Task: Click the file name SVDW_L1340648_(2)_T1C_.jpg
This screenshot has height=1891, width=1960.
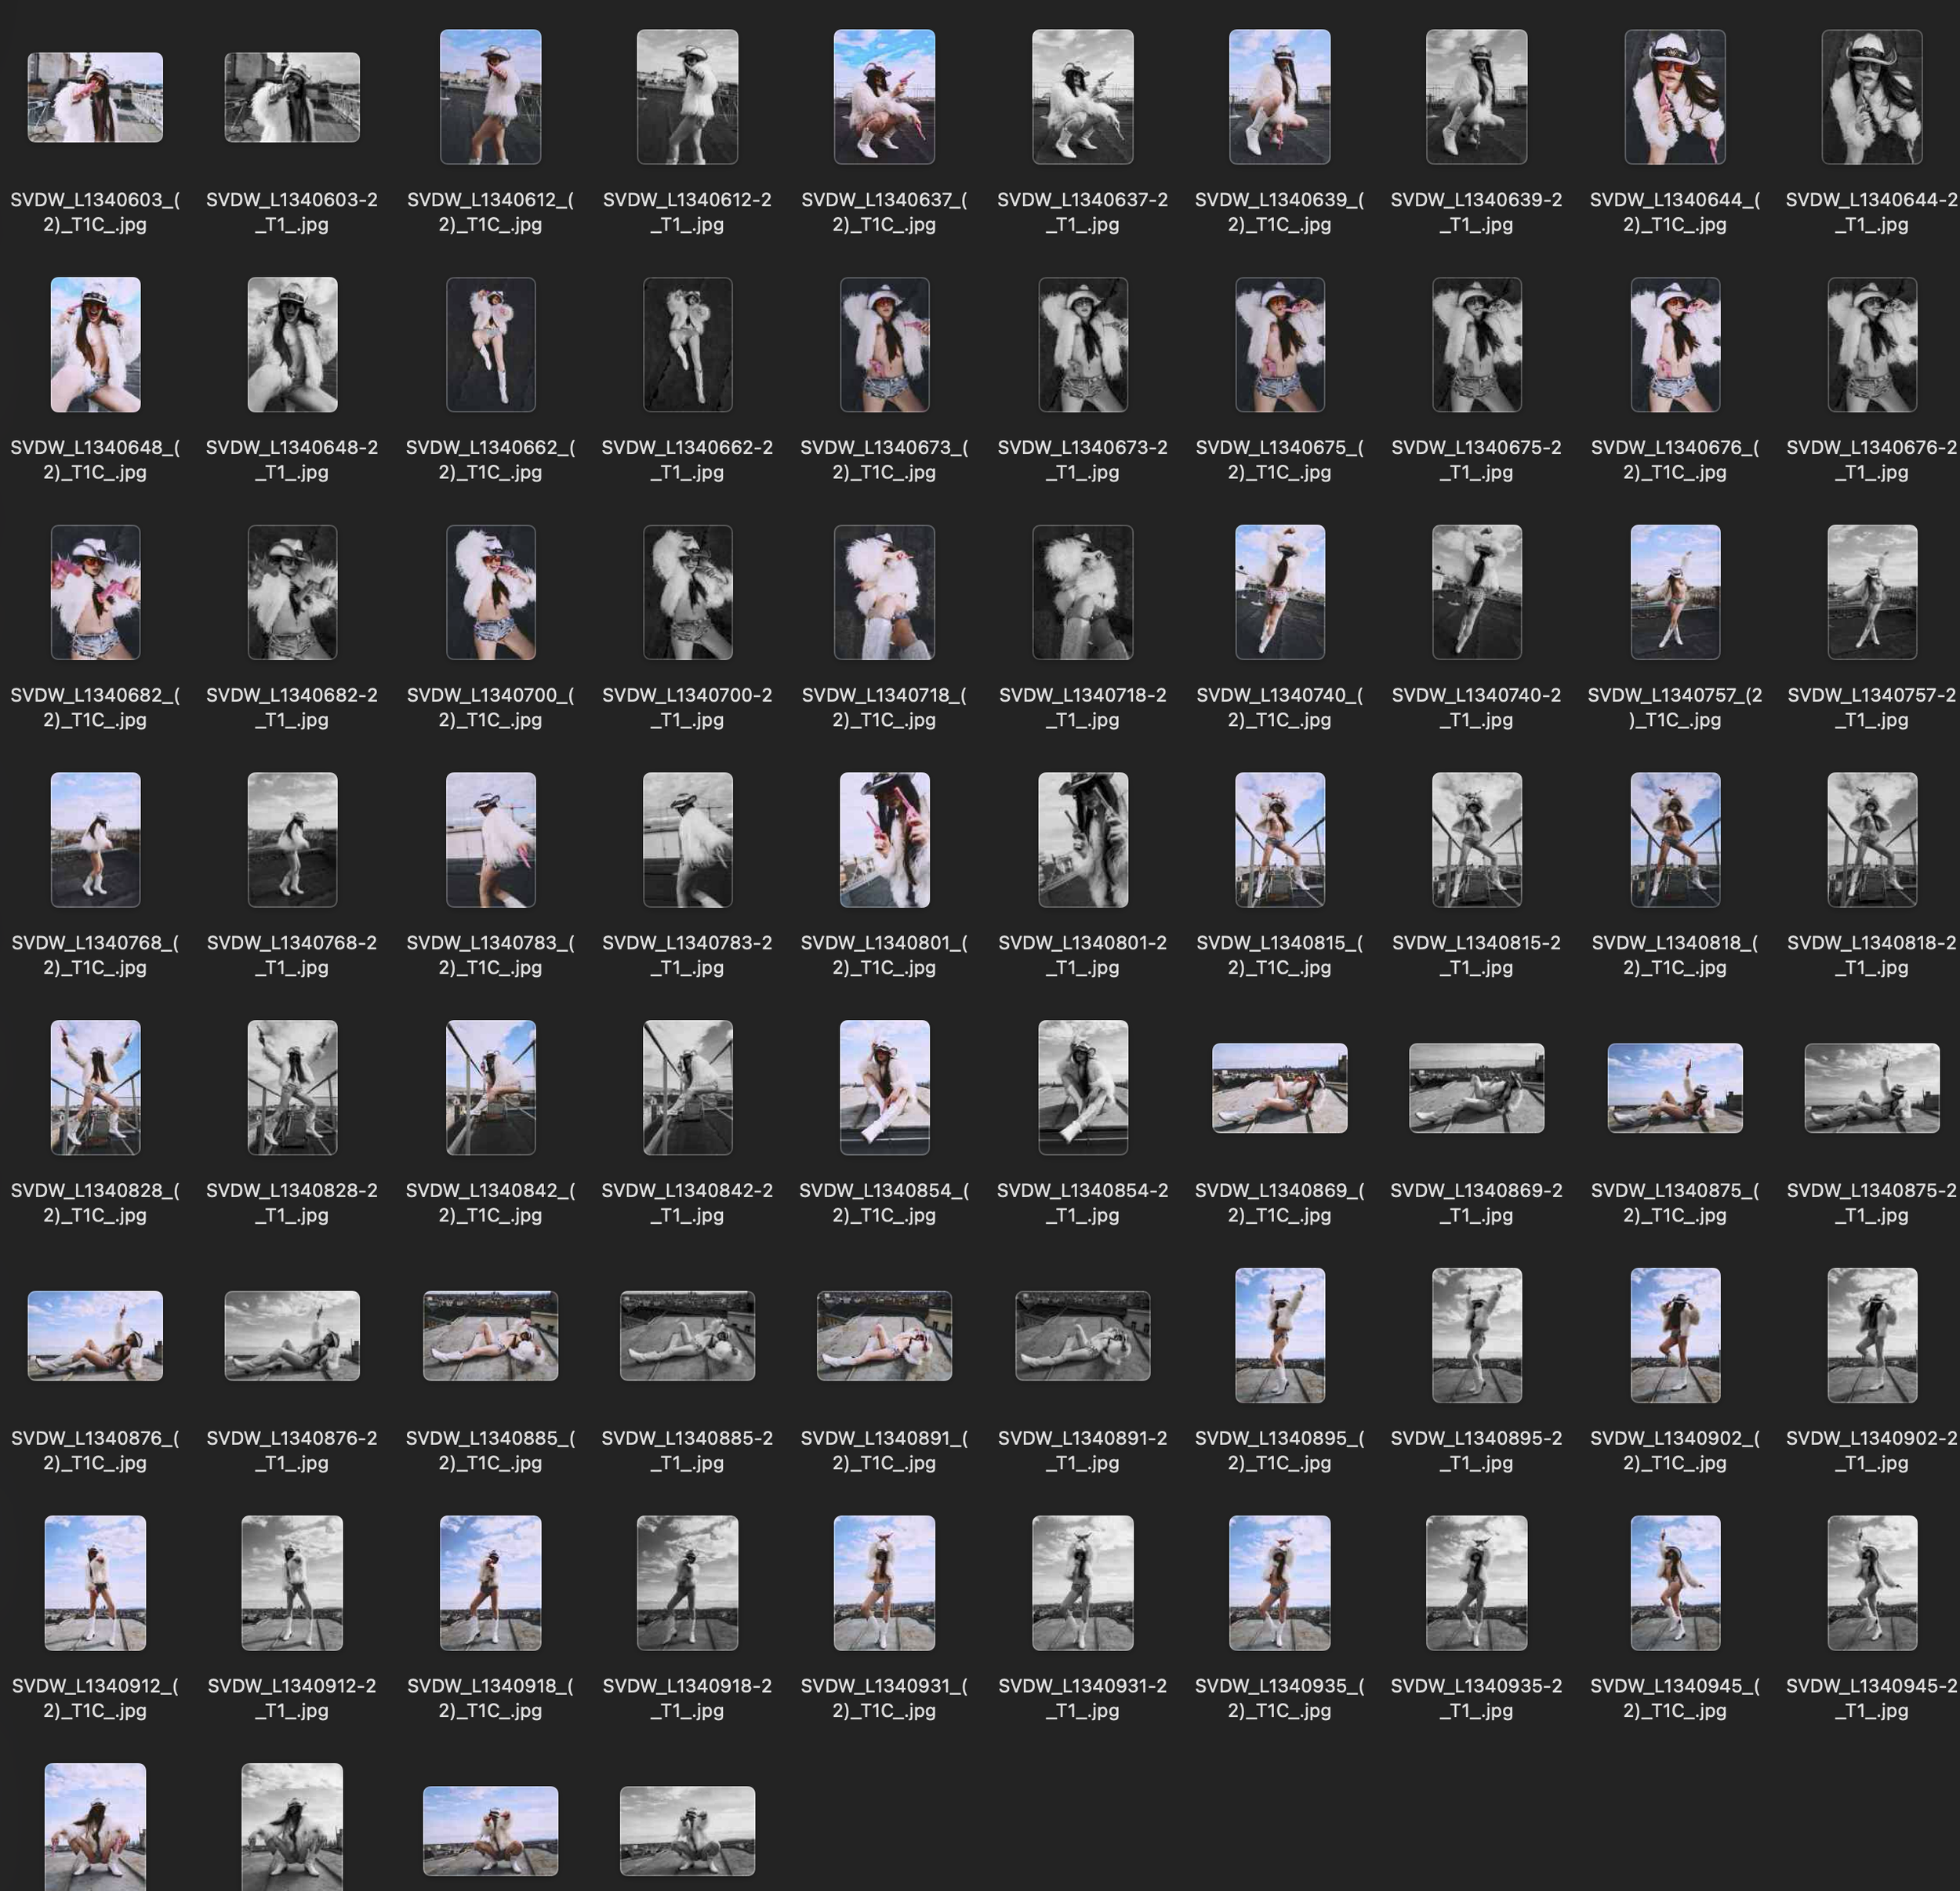Action: [95, 460]
